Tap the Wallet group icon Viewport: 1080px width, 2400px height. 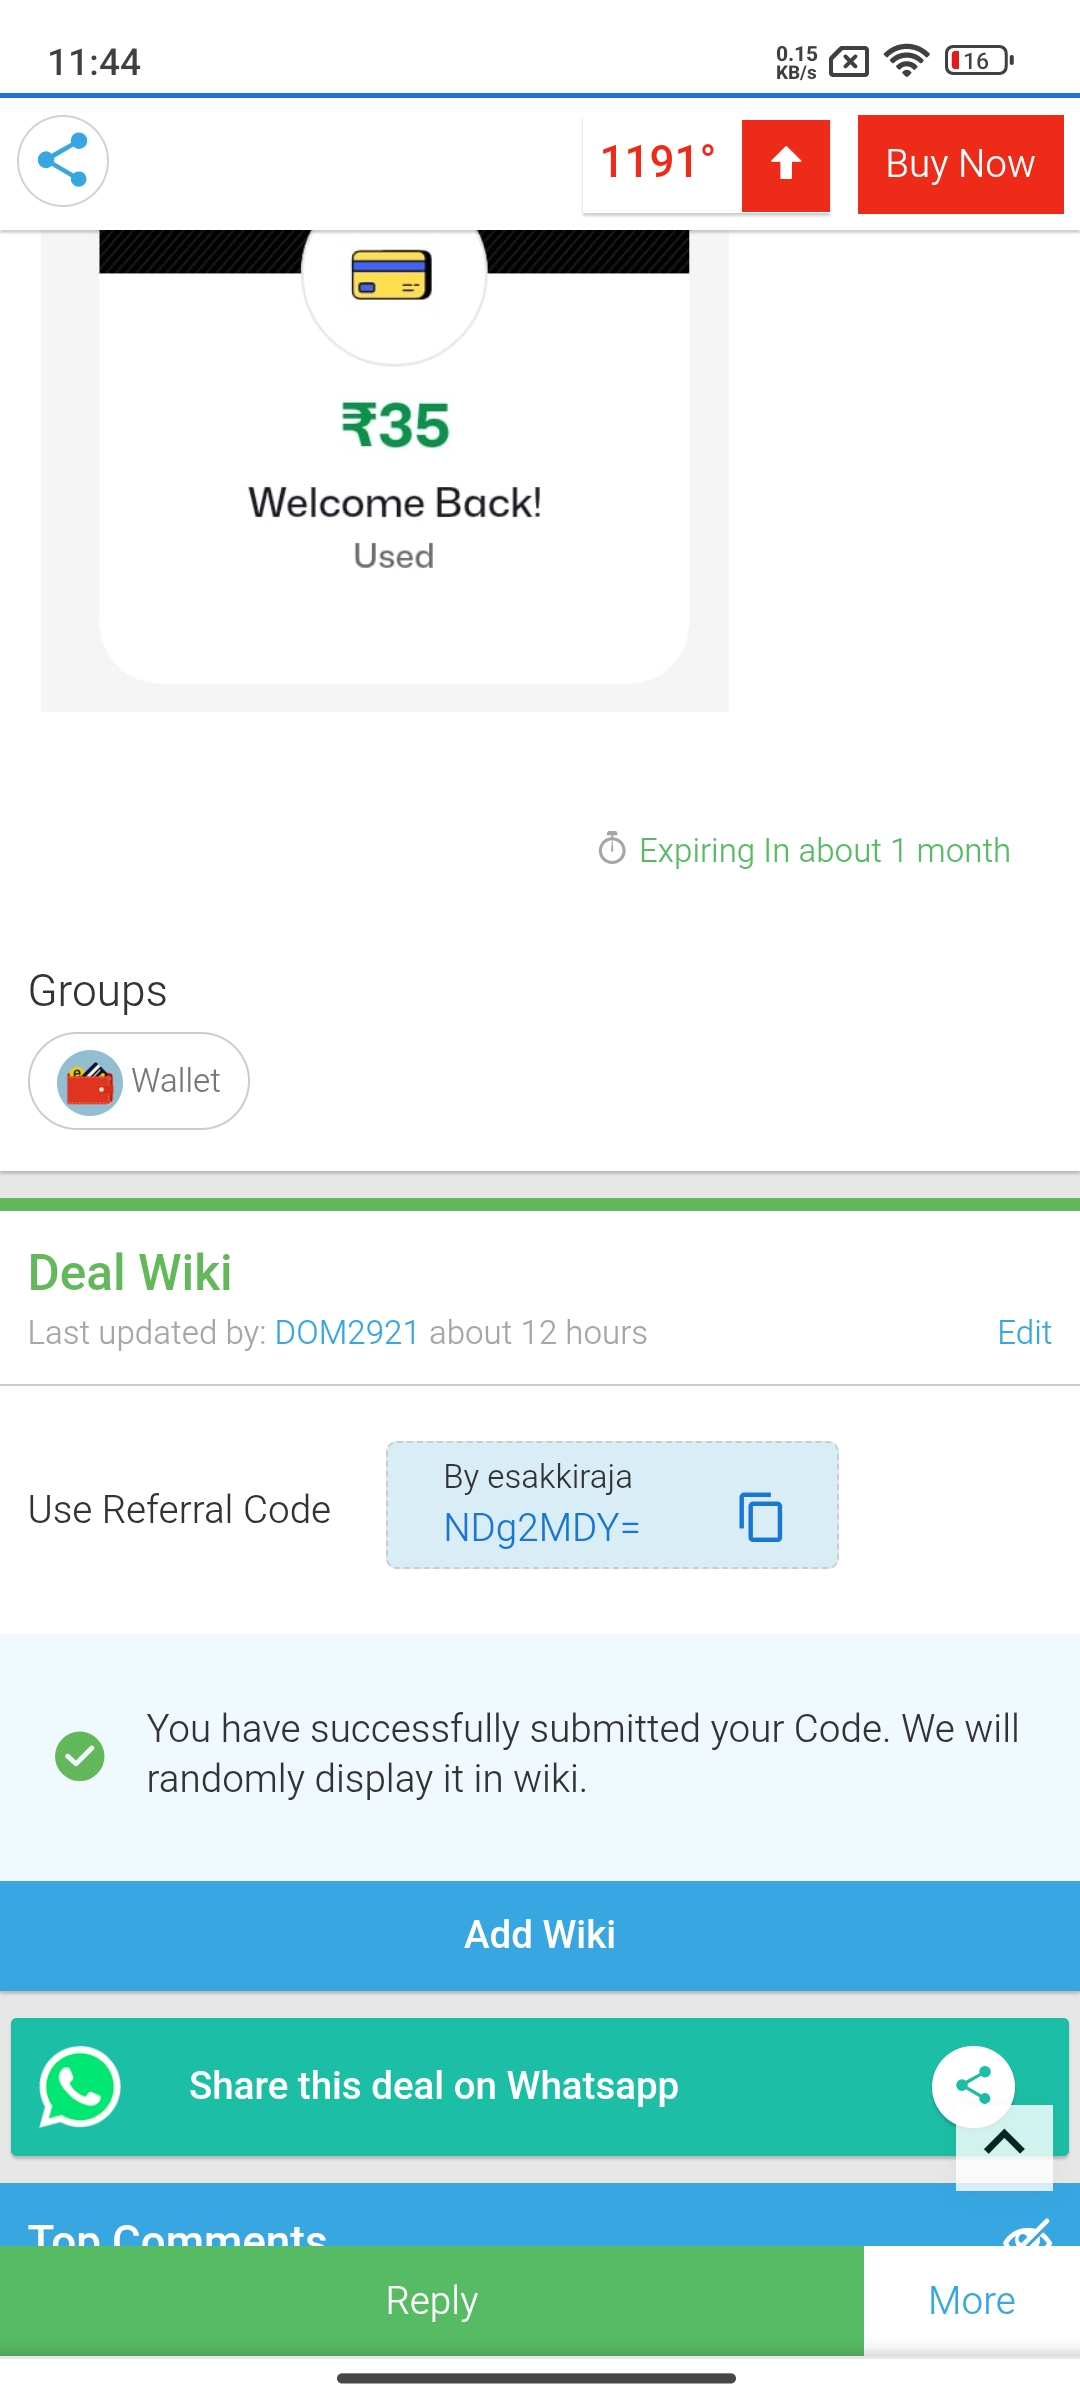[x=90, y=1082]
